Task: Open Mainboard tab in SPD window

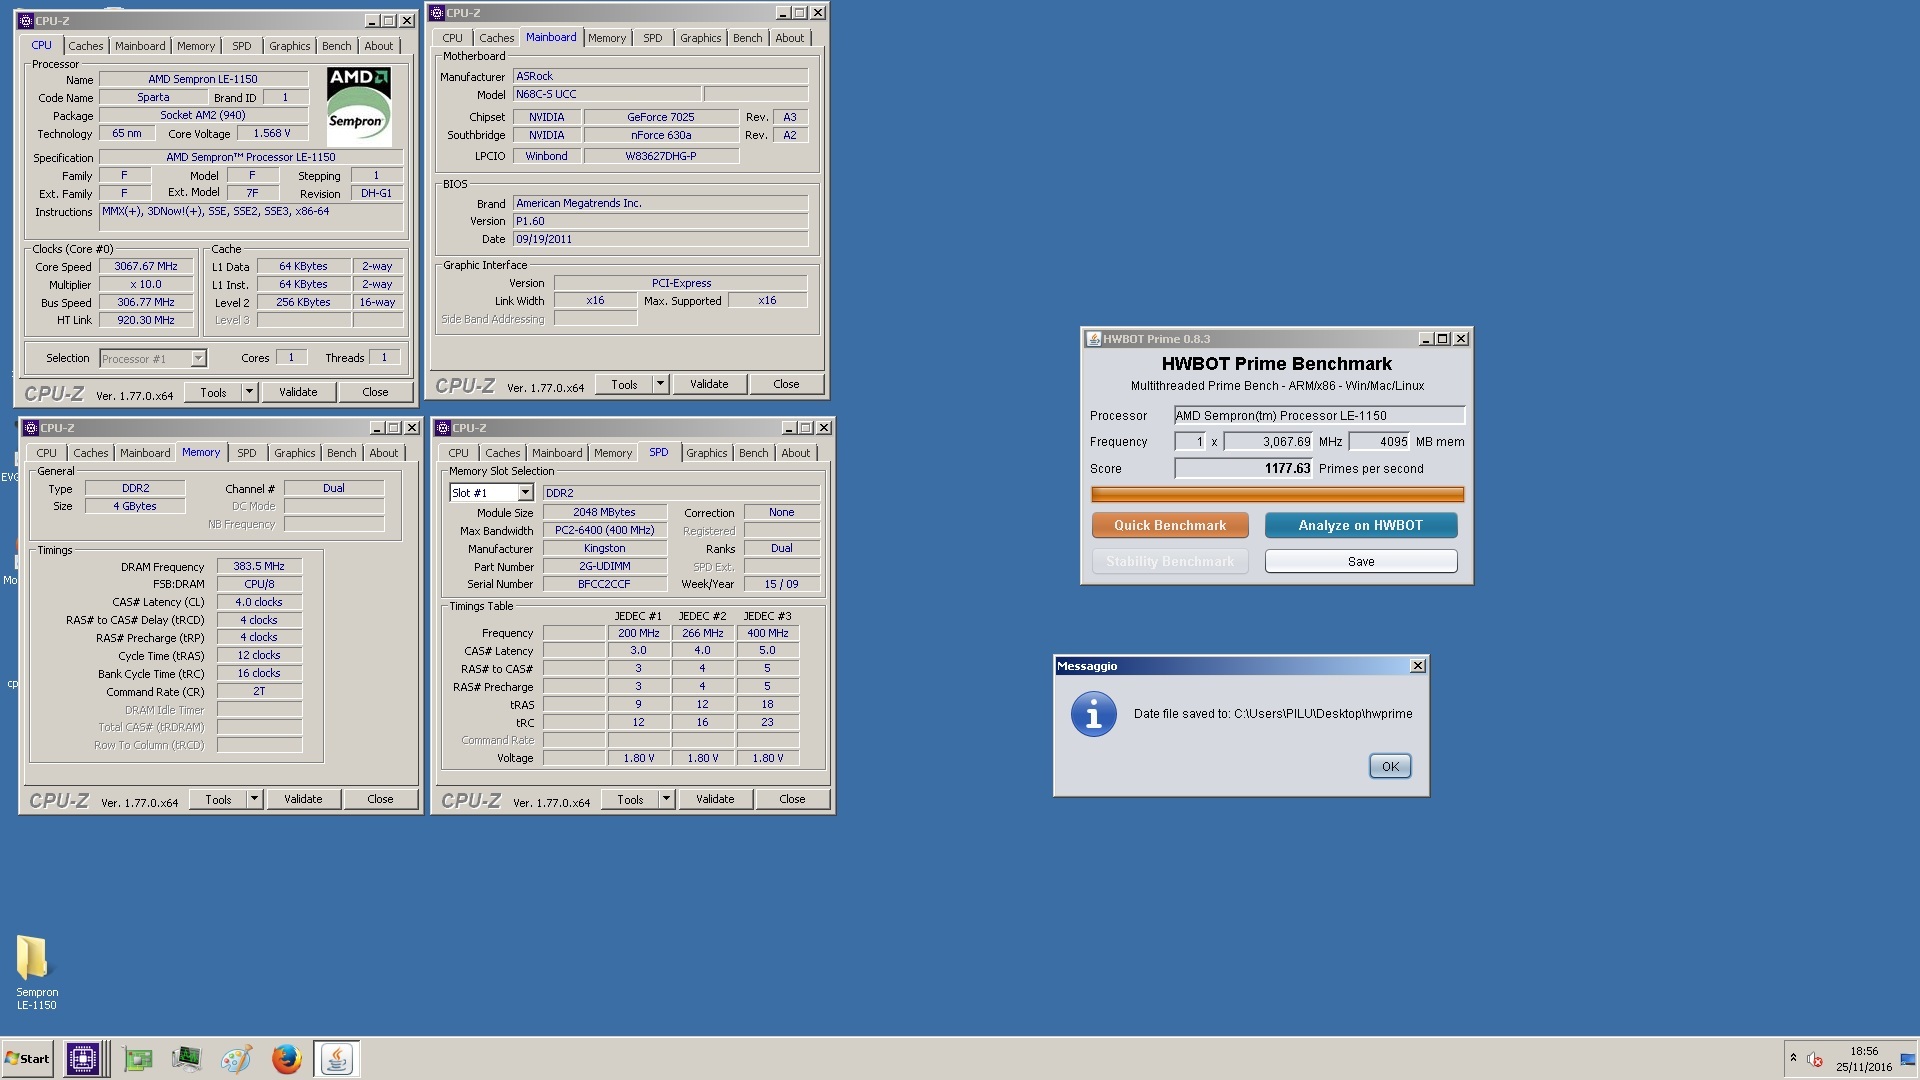Action: [557, 453]
